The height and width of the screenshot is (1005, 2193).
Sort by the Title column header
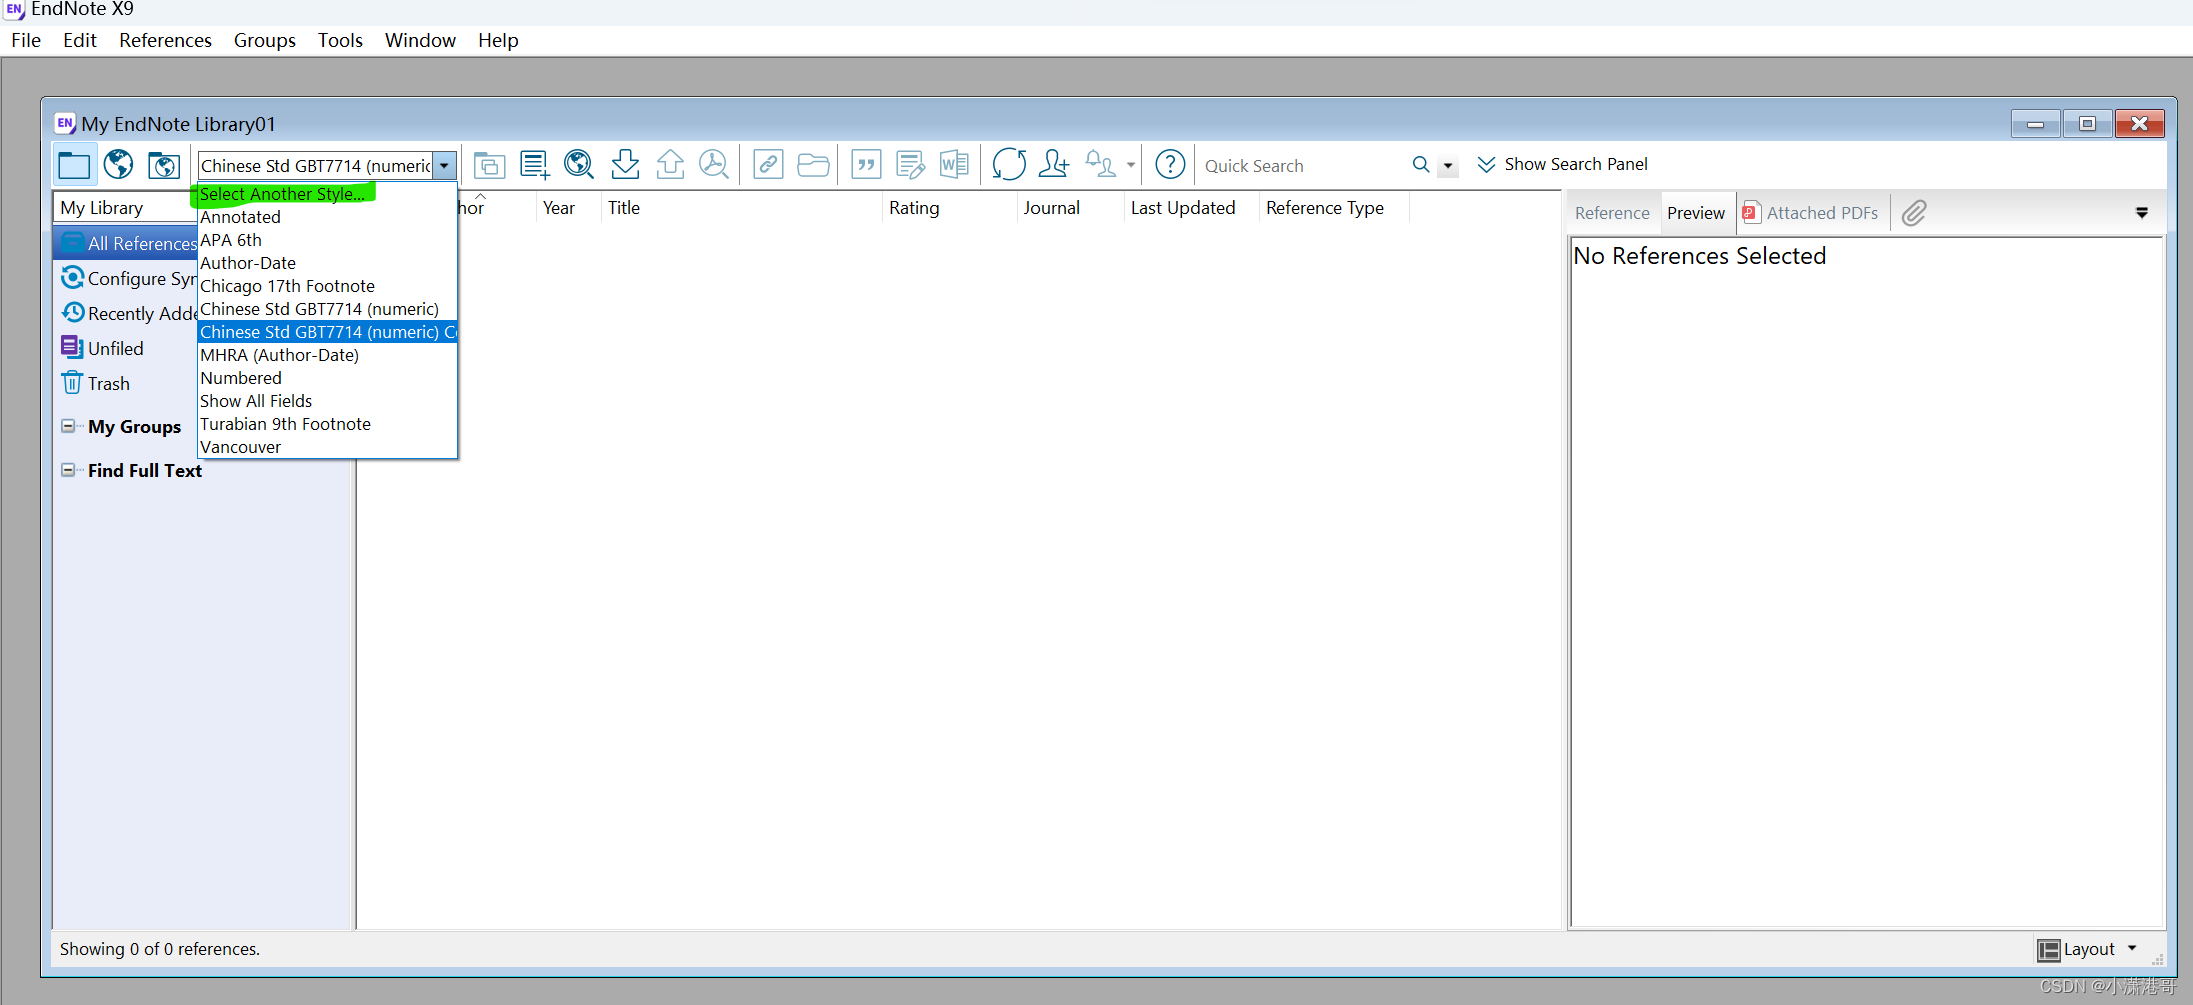pos(741,208)
